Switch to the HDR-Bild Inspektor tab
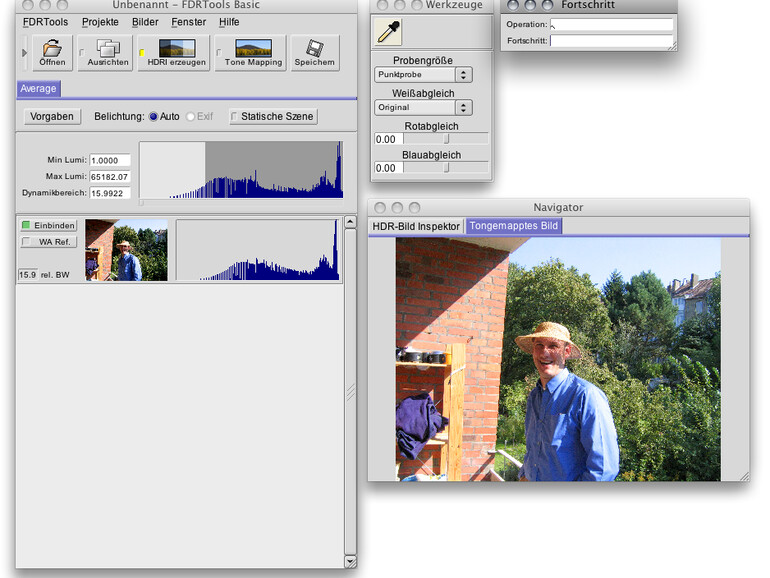 (x=416, y=226)
